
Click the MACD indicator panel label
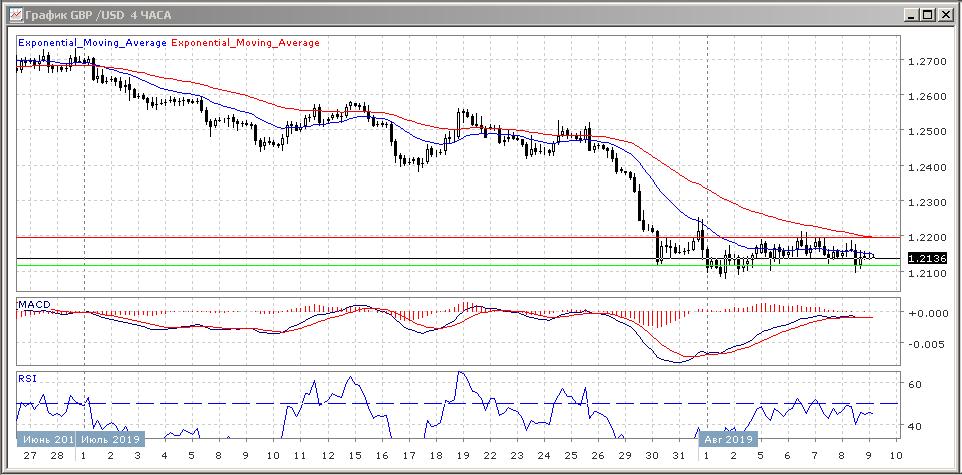tap(33, 303)
